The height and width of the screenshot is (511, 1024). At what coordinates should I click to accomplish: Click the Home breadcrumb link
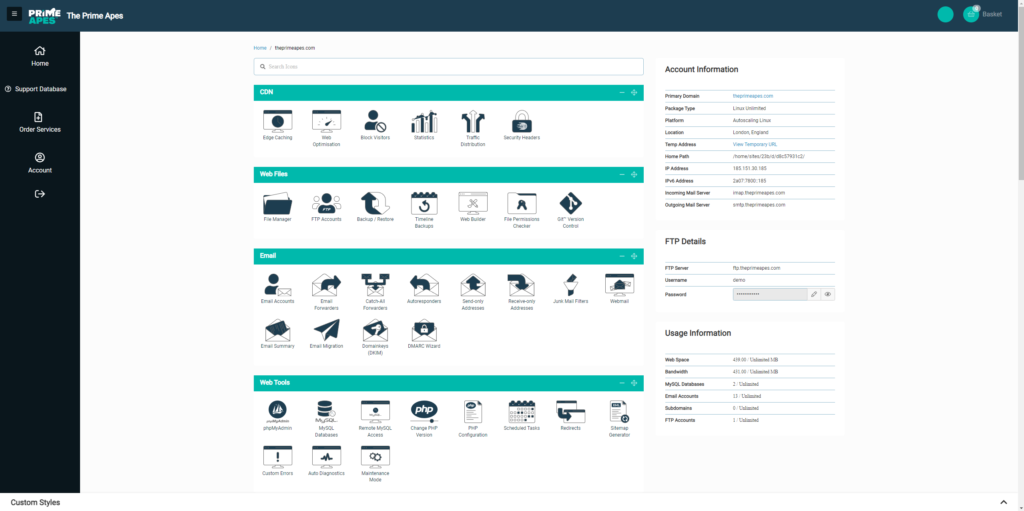tap(260, 48)
